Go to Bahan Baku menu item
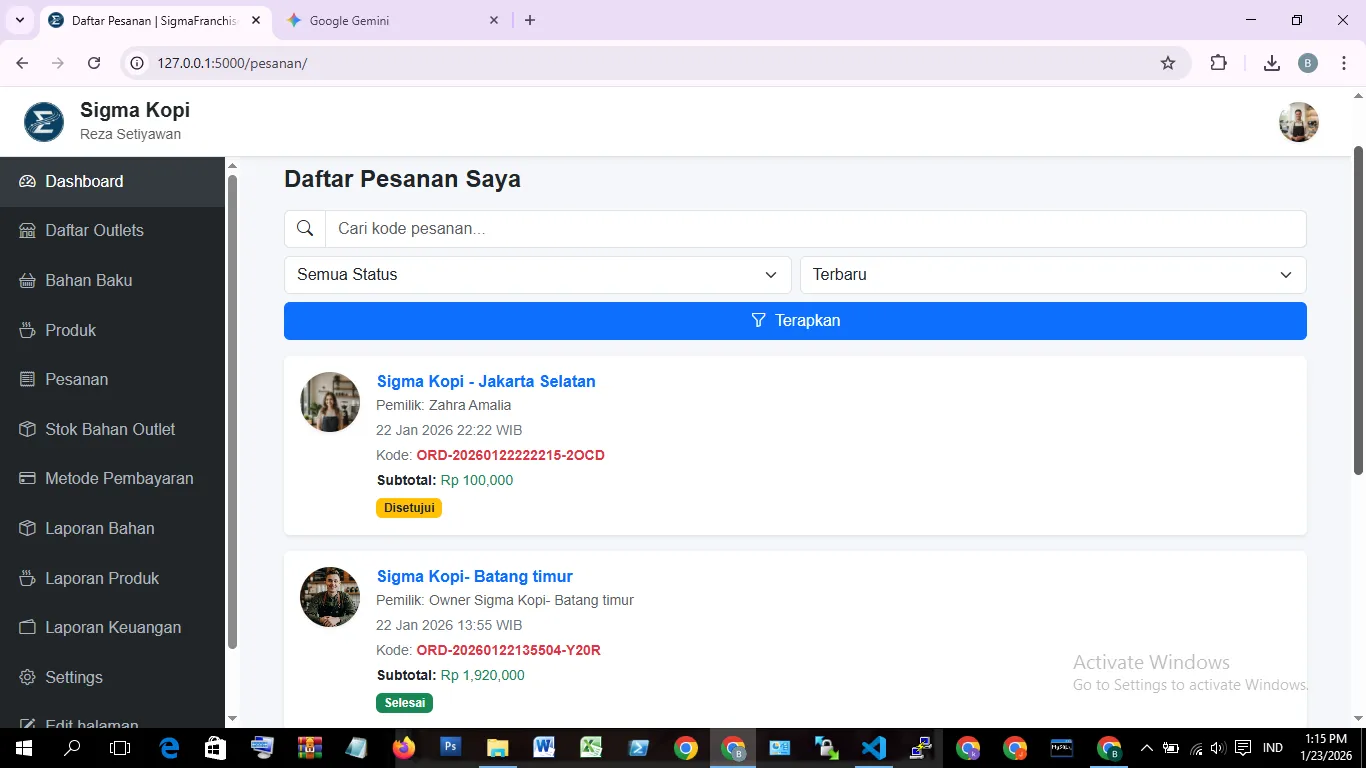1366x768 pixels. 112,280
